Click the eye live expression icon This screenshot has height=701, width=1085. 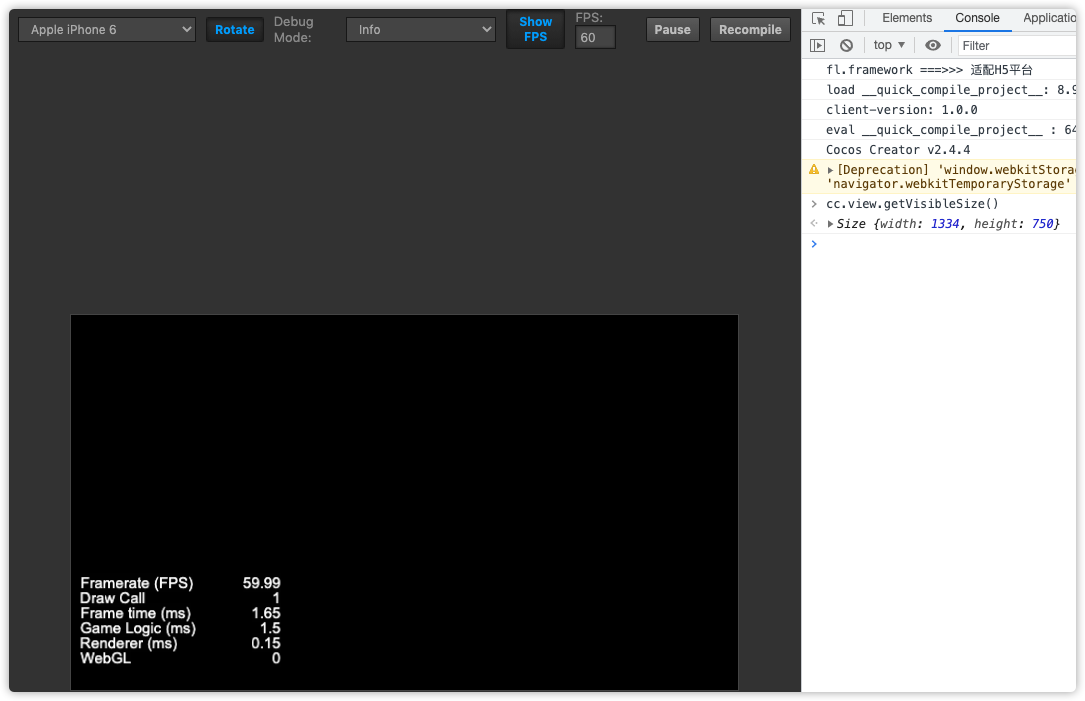(933, 46)
